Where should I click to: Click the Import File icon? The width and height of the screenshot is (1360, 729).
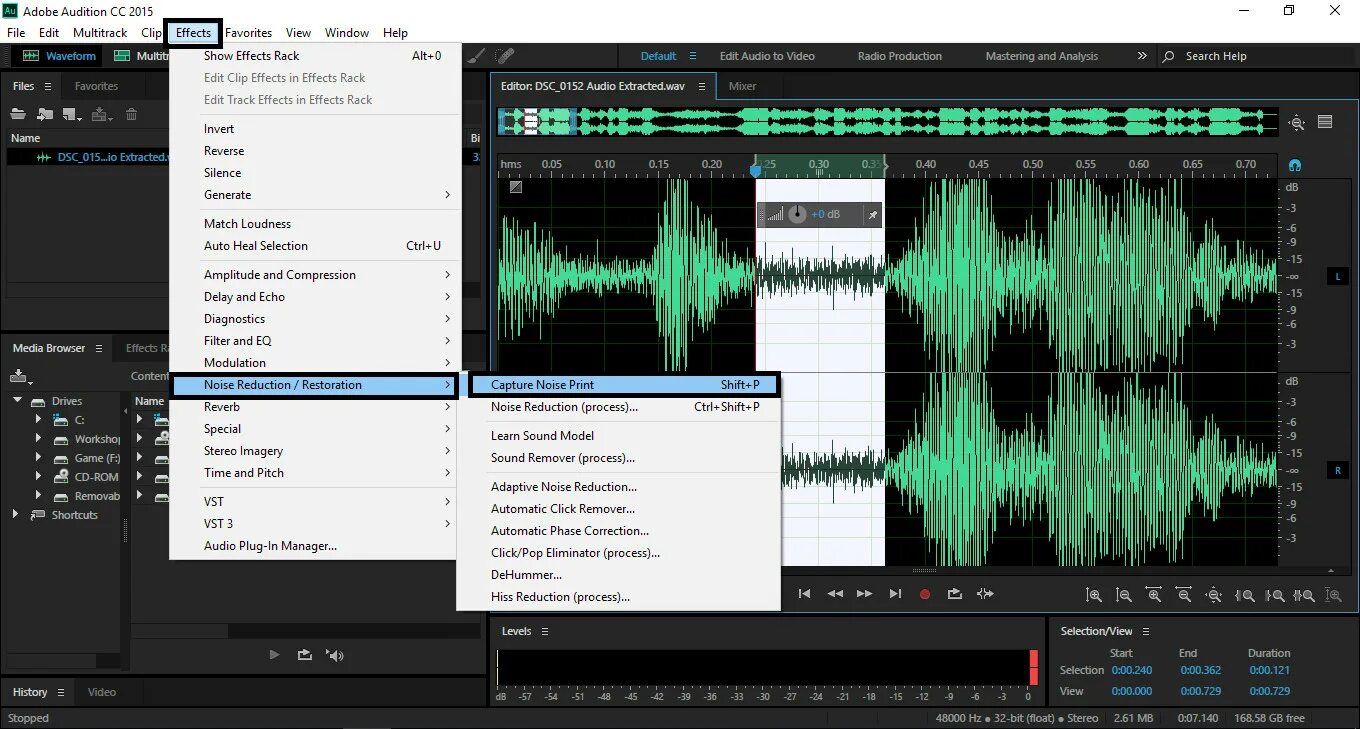click(44, 114)
